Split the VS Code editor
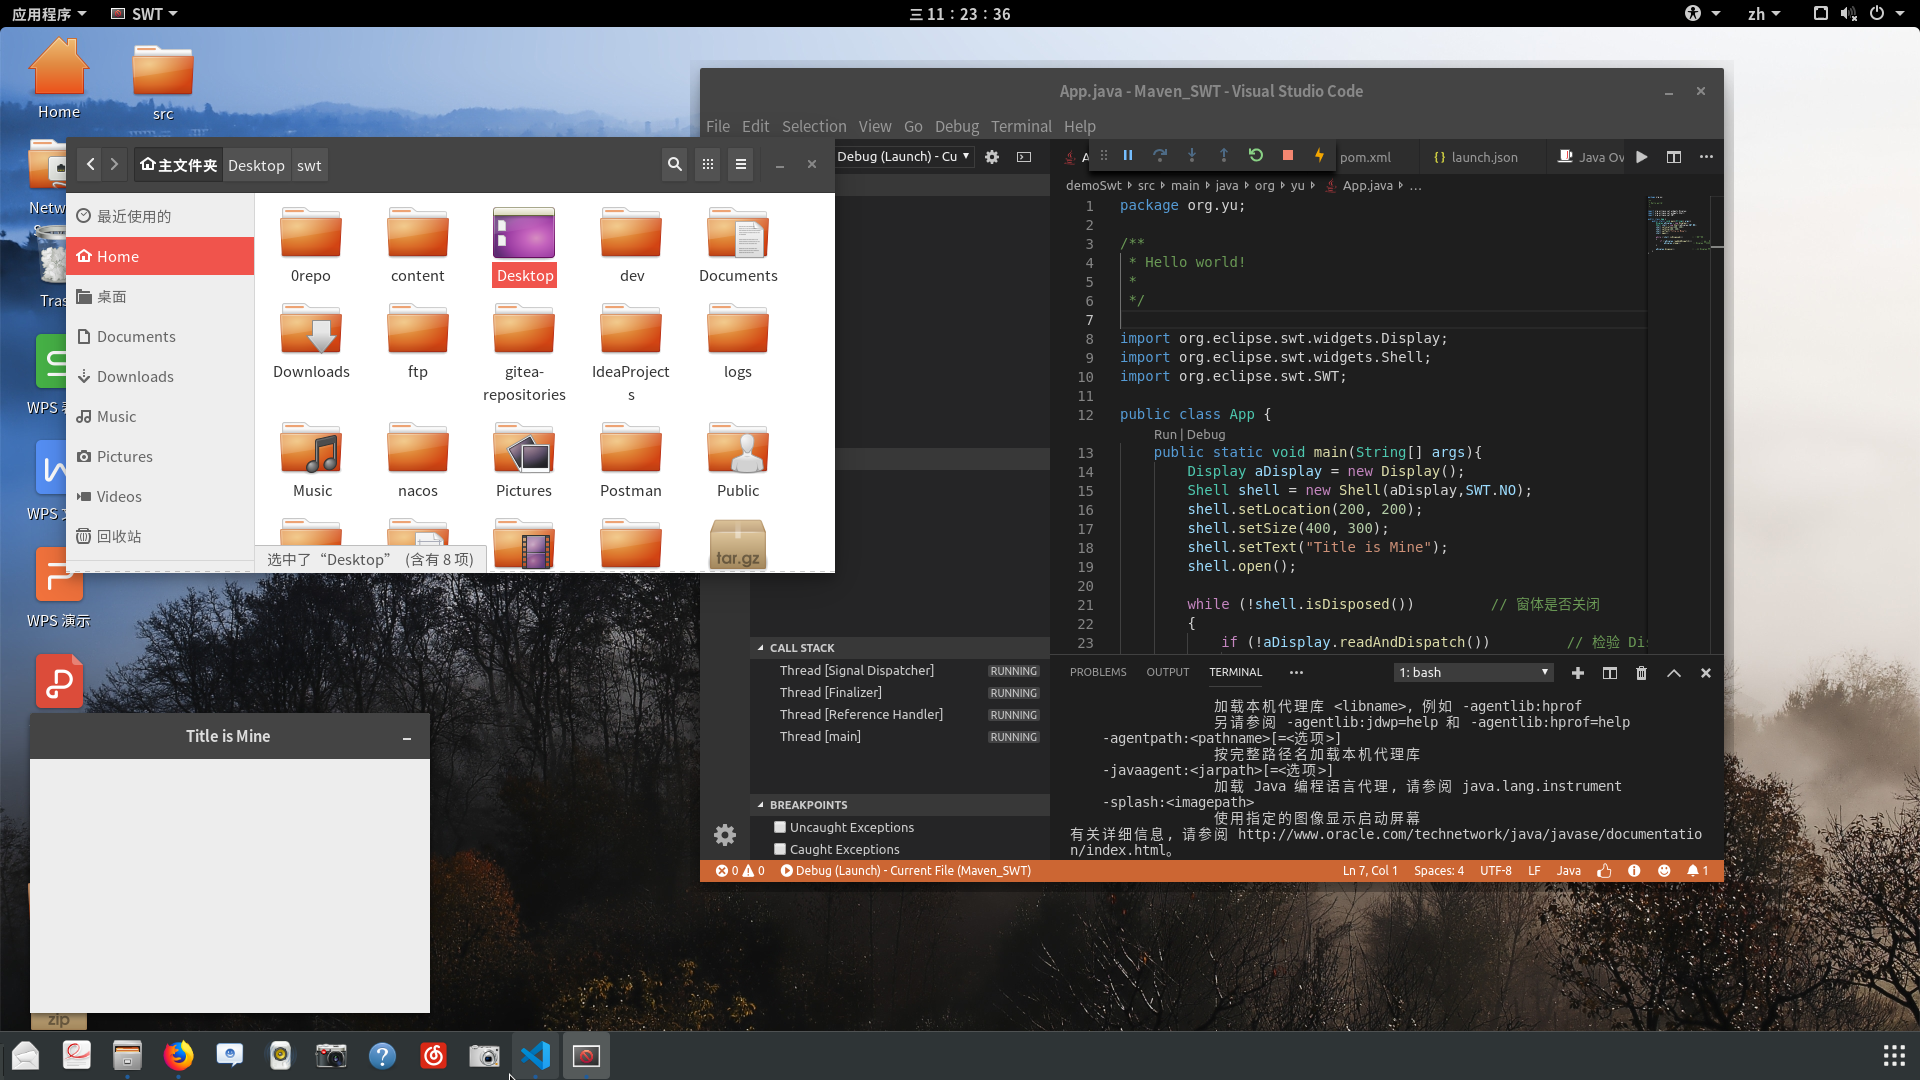1920x1080 pixels. click(x=1674, y=157)
